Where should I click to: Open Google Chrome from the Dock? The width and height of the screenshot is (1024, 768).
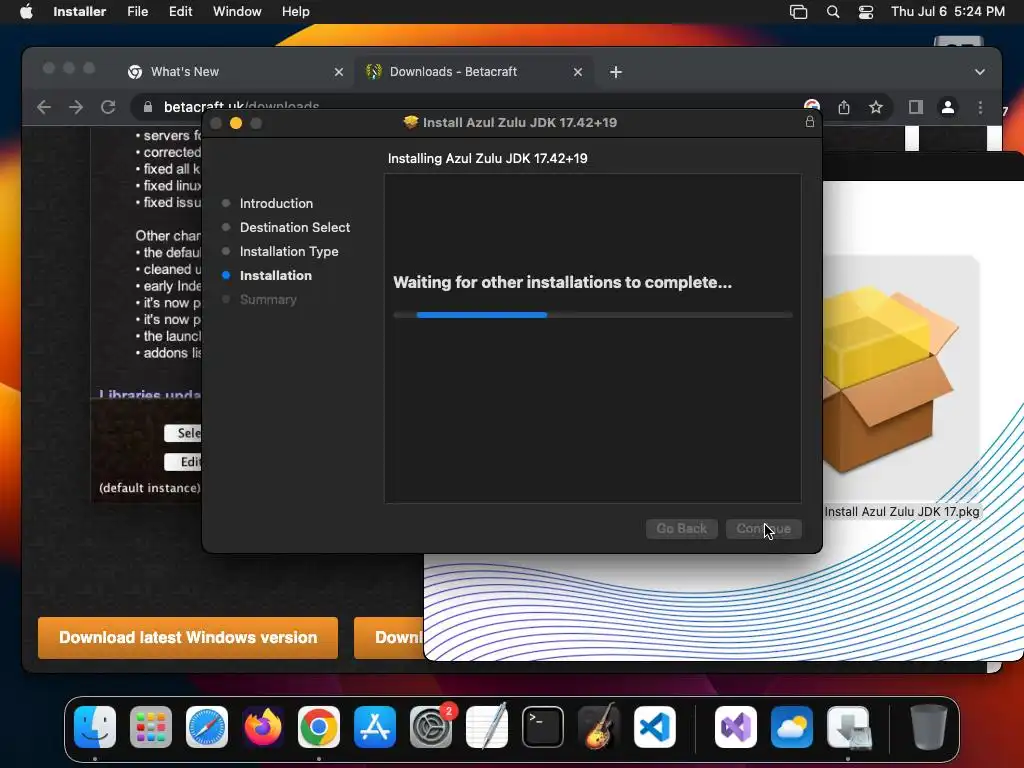319,727
